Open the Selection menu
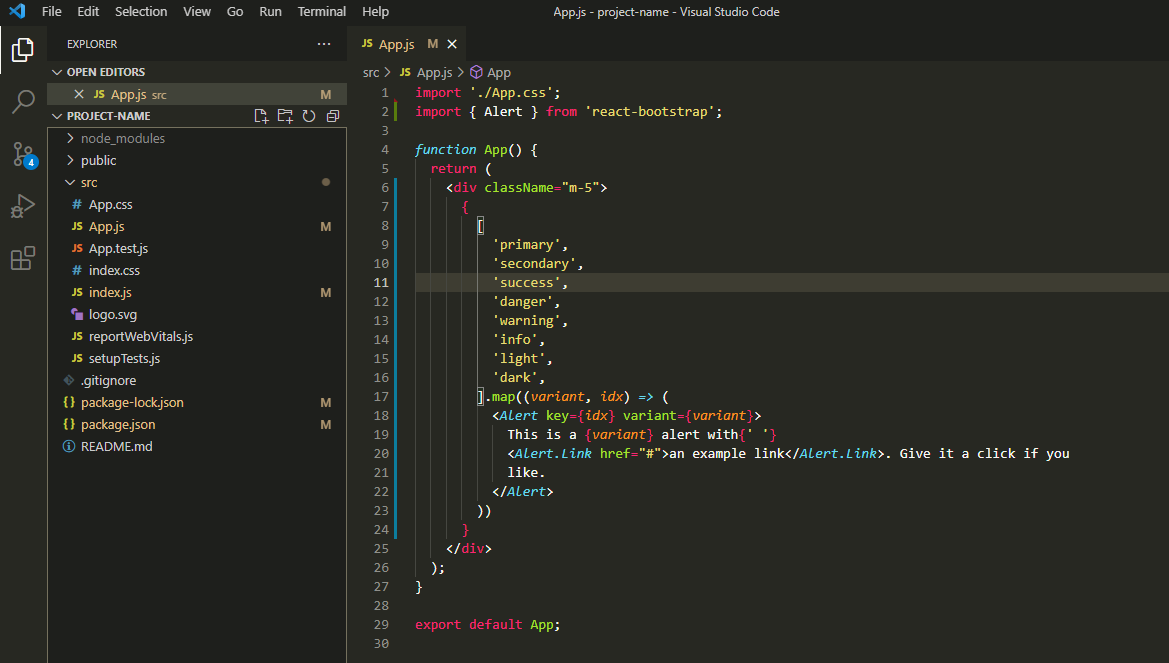This screenshot has height=663, width=1169. (x=141, y=12)
